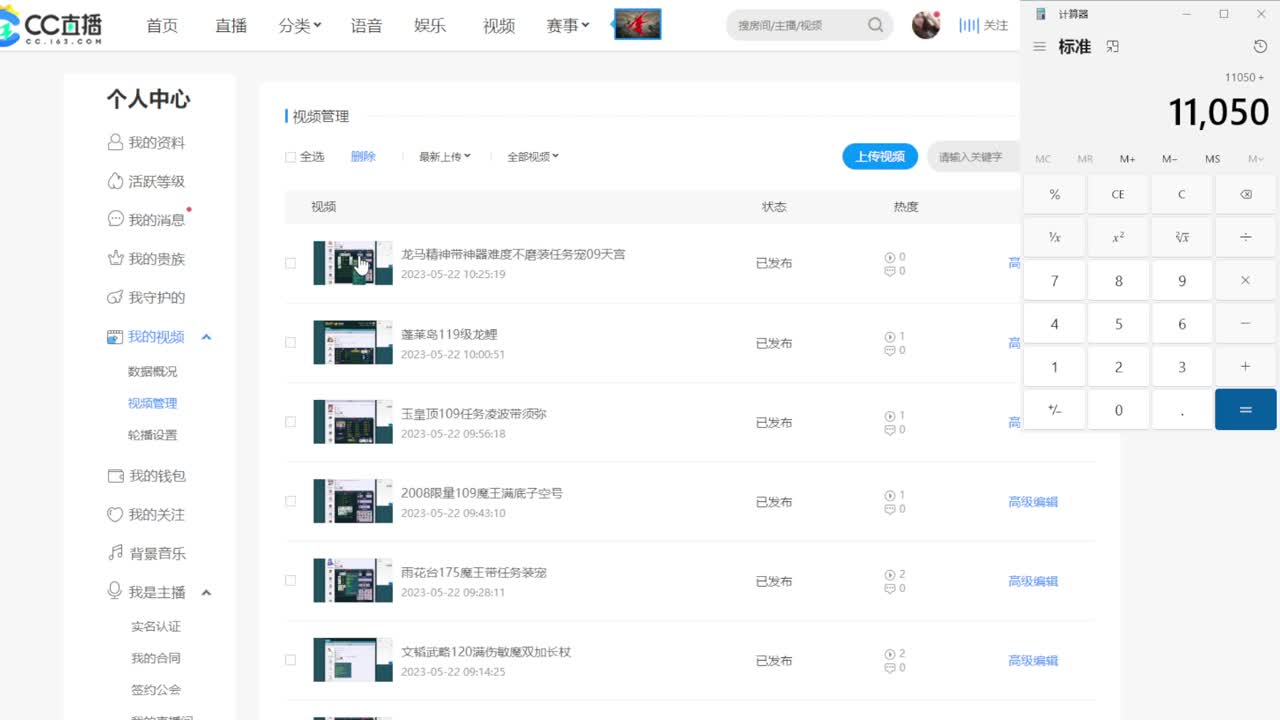Tick checkbox for 蓬莱岛119级龙鲤 video

291,343
